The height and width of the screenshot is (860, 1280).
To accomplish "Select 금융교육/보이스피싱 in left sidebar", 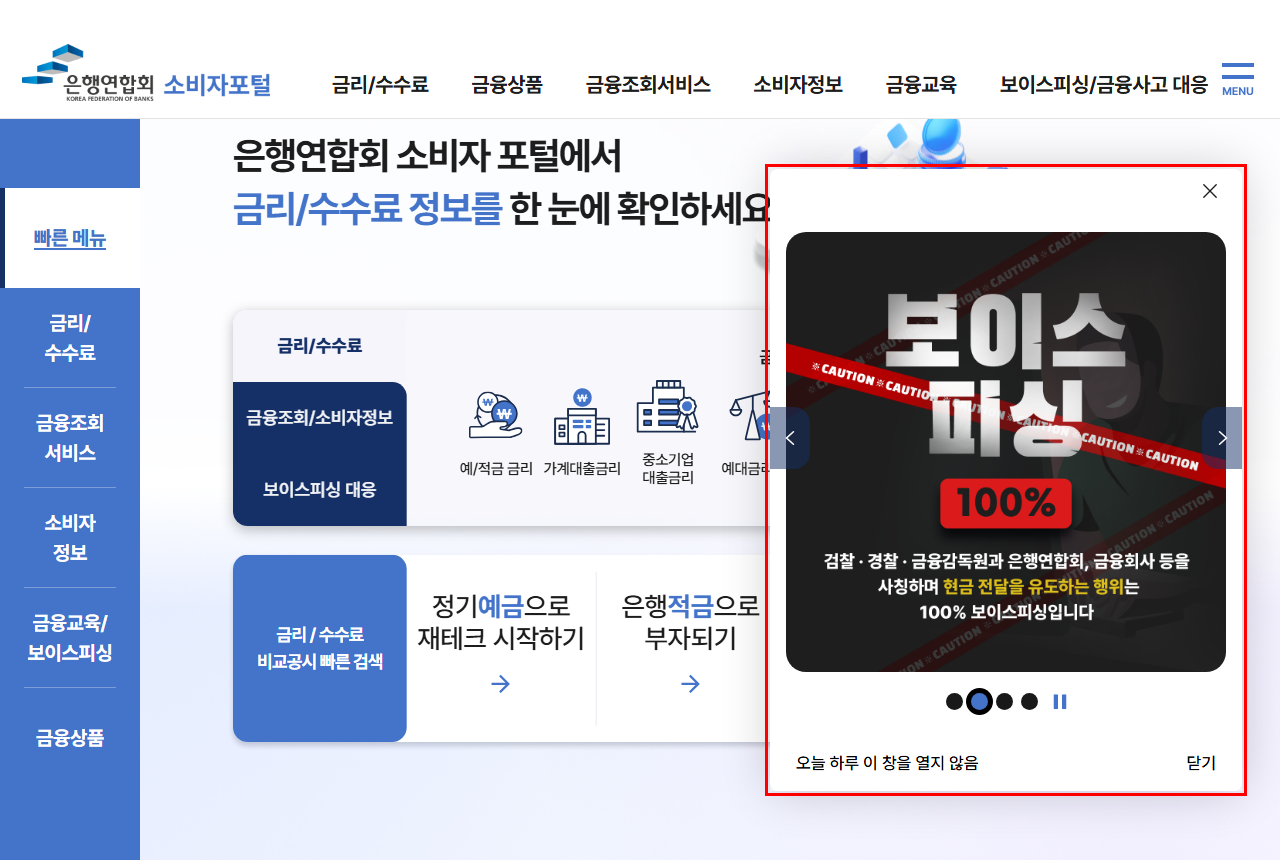I will [x=70, y=638].
